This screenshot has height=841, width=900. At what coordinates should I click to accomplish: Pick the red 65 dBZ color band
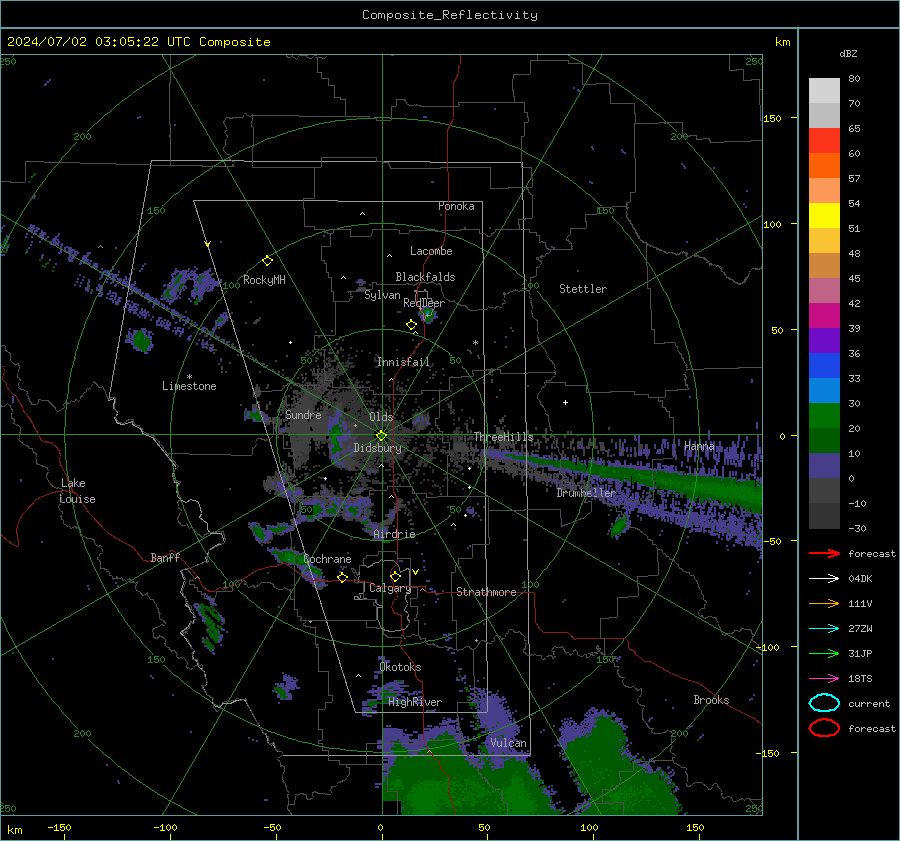coord(824,140)
